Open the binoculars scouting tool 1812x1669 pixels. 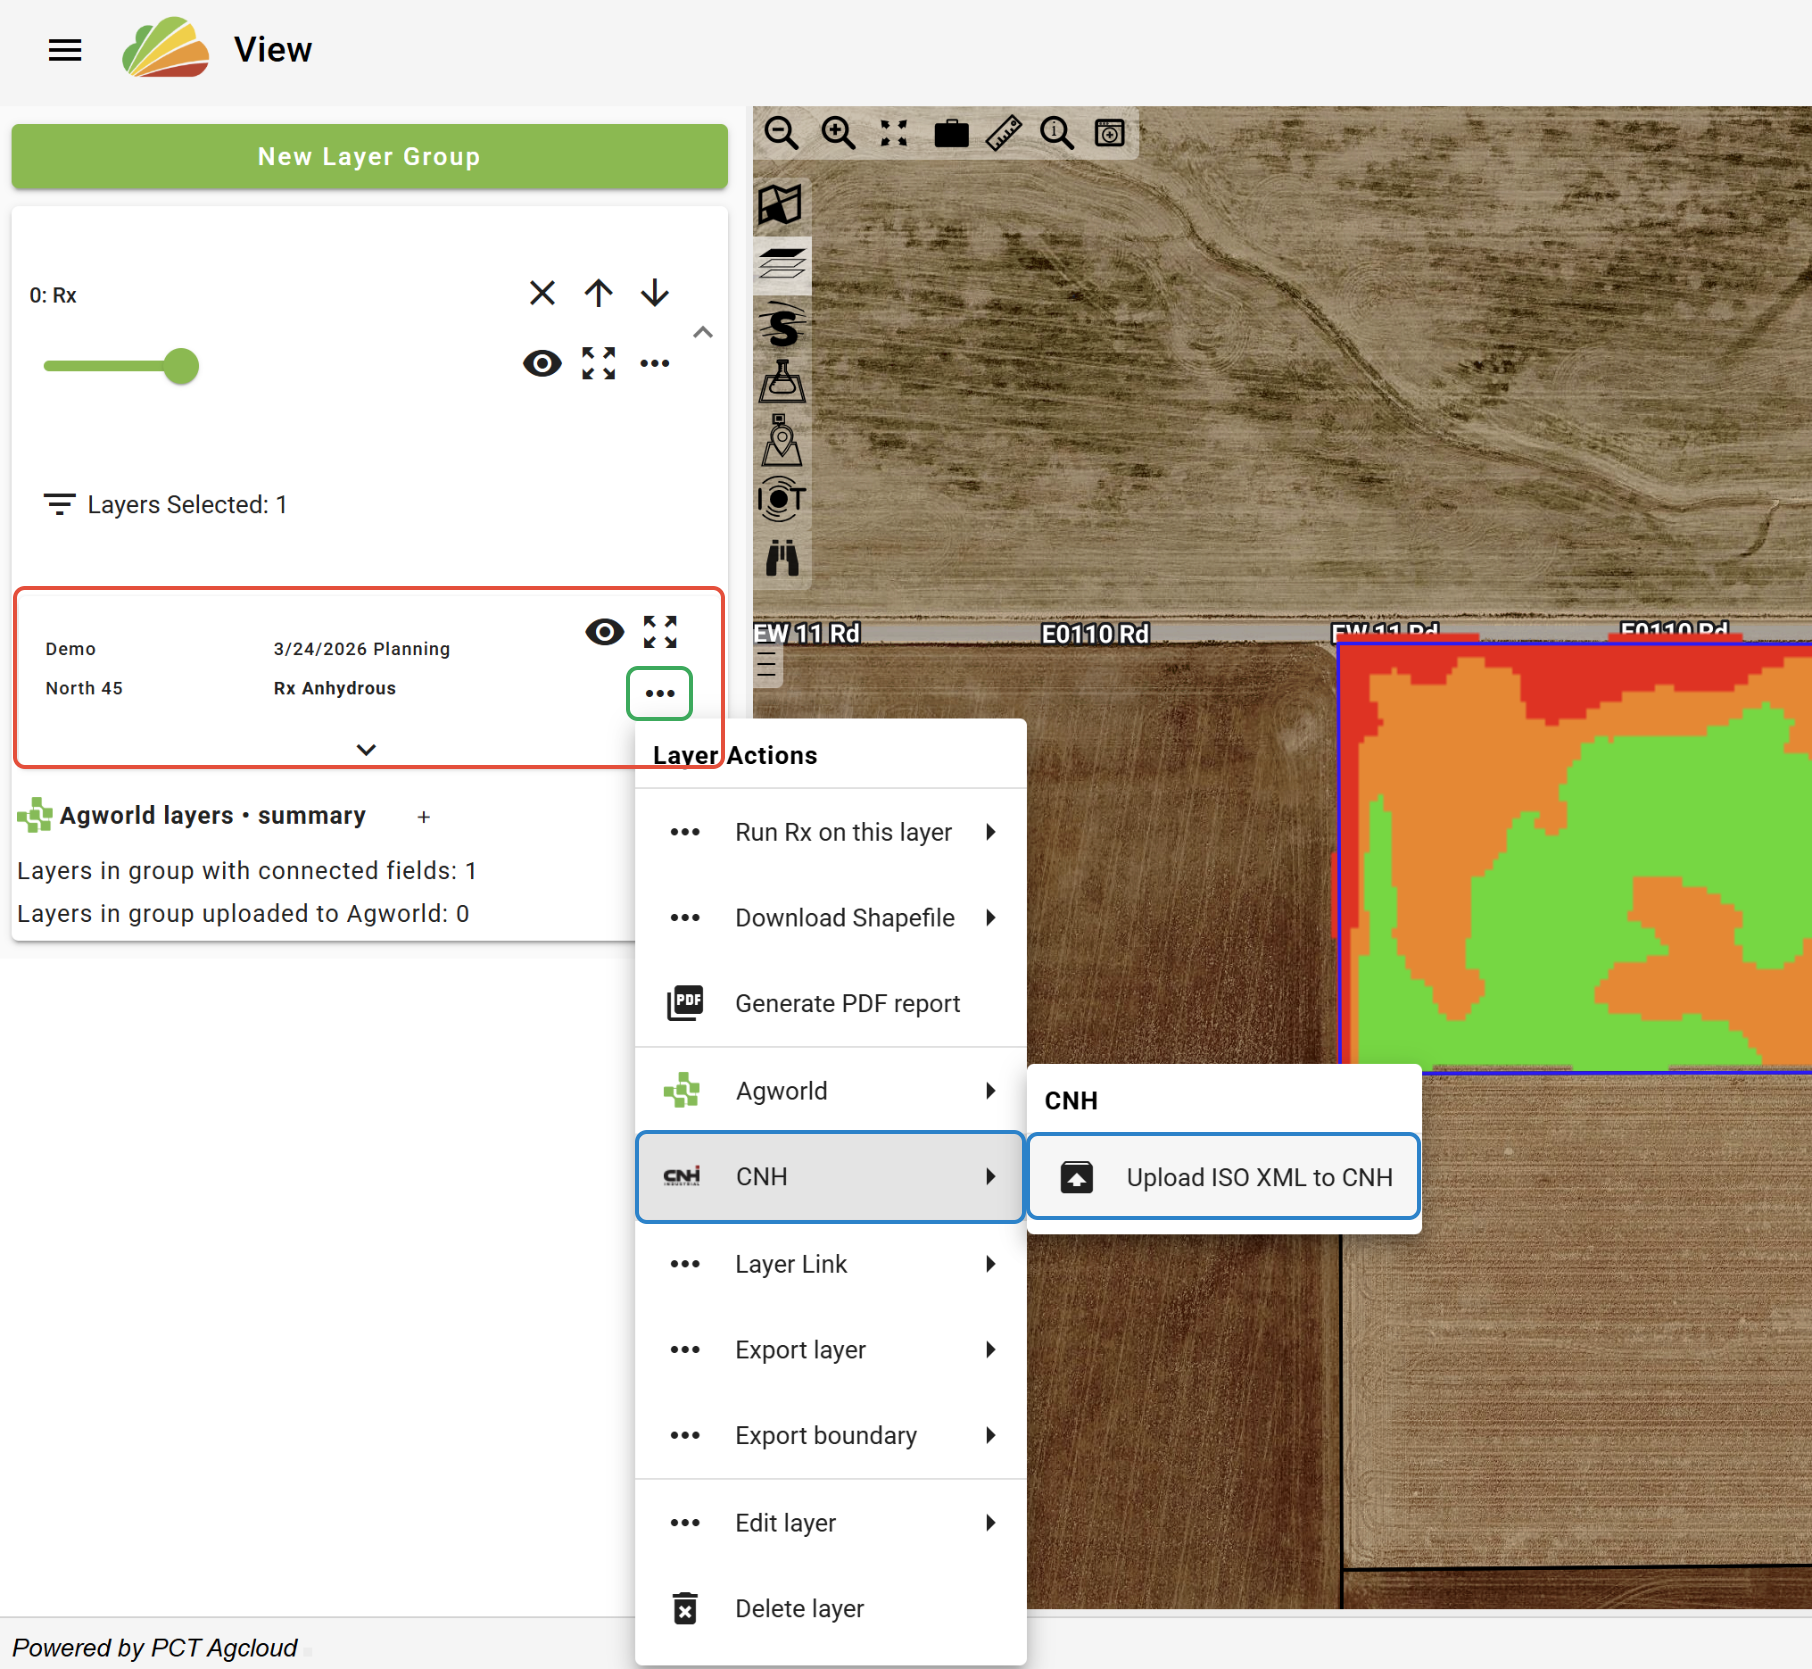click(782, 558)
